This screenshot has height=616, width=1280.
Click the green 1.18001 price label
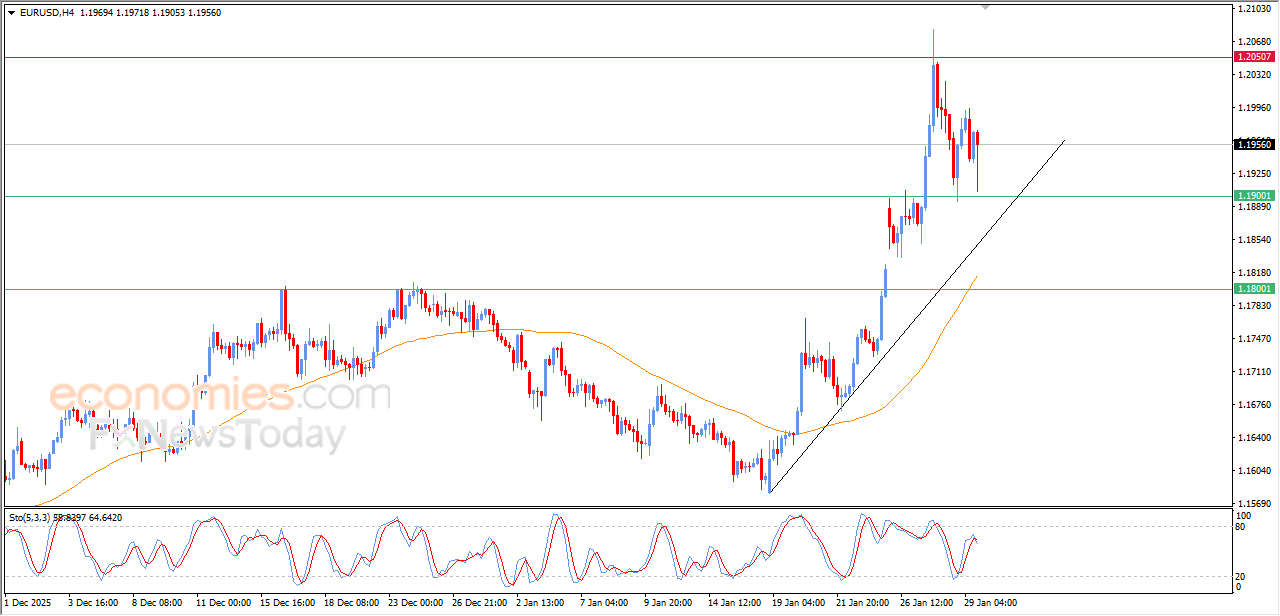(1253, 289)
